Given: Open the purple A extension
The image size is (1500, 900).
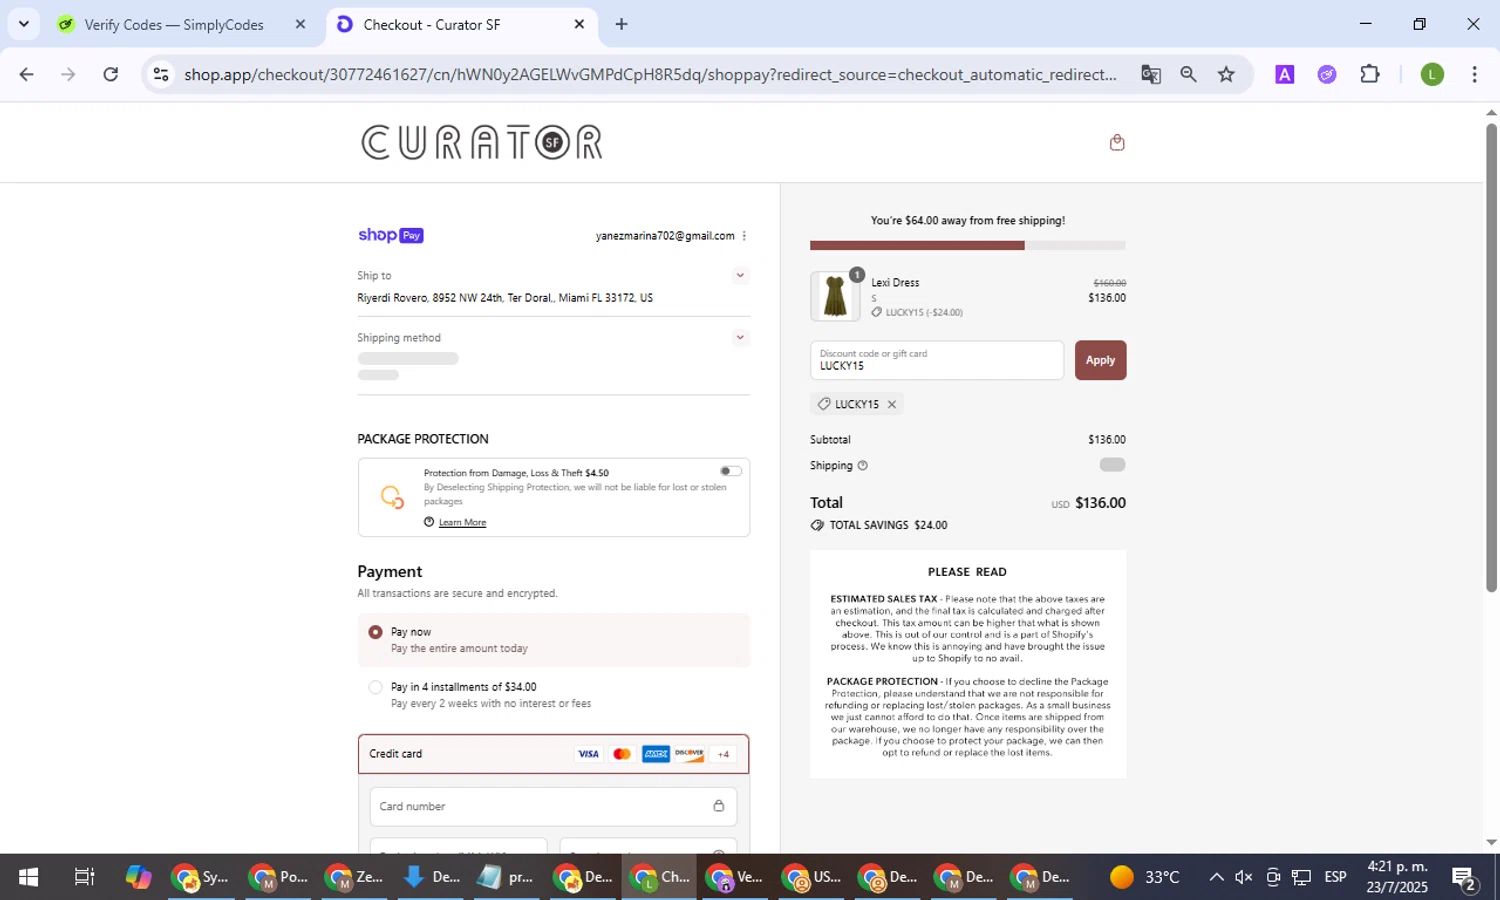Looking at the screenshot, I should pyautogui.click(x=1285, y=74).
